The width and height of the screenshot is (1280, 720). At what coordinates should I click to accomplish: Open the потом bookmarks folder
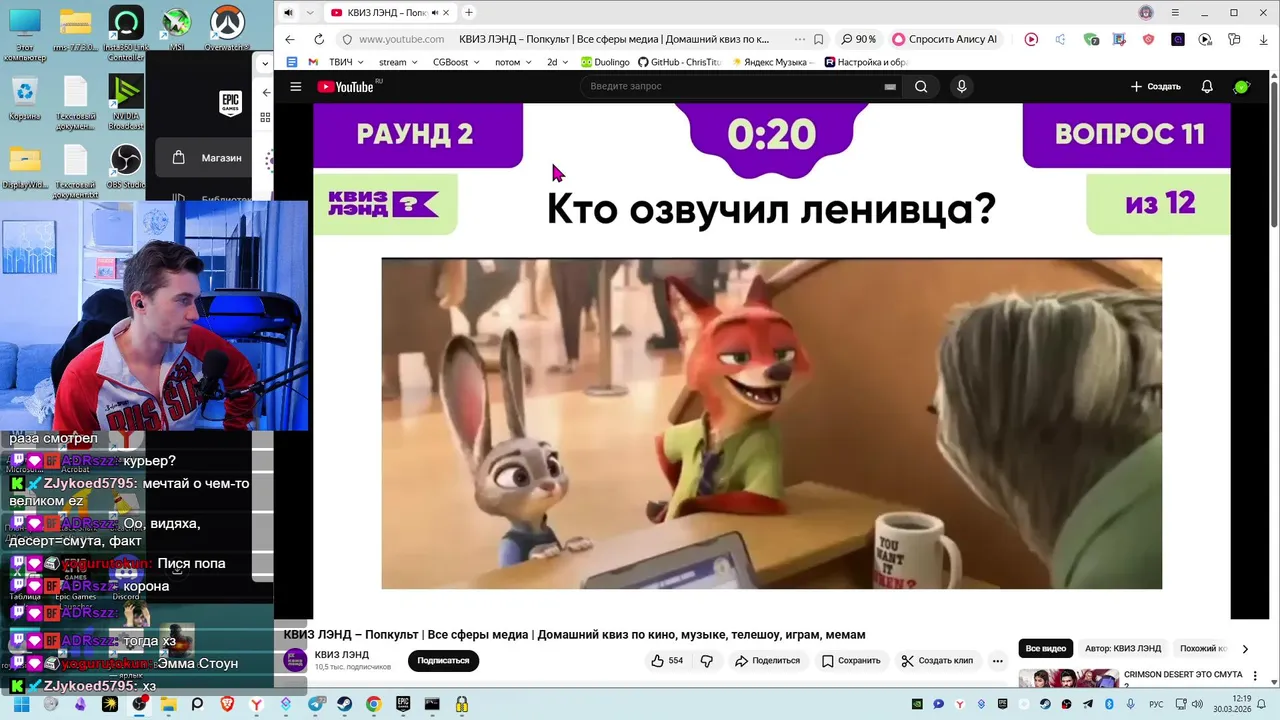click(513, 62)
